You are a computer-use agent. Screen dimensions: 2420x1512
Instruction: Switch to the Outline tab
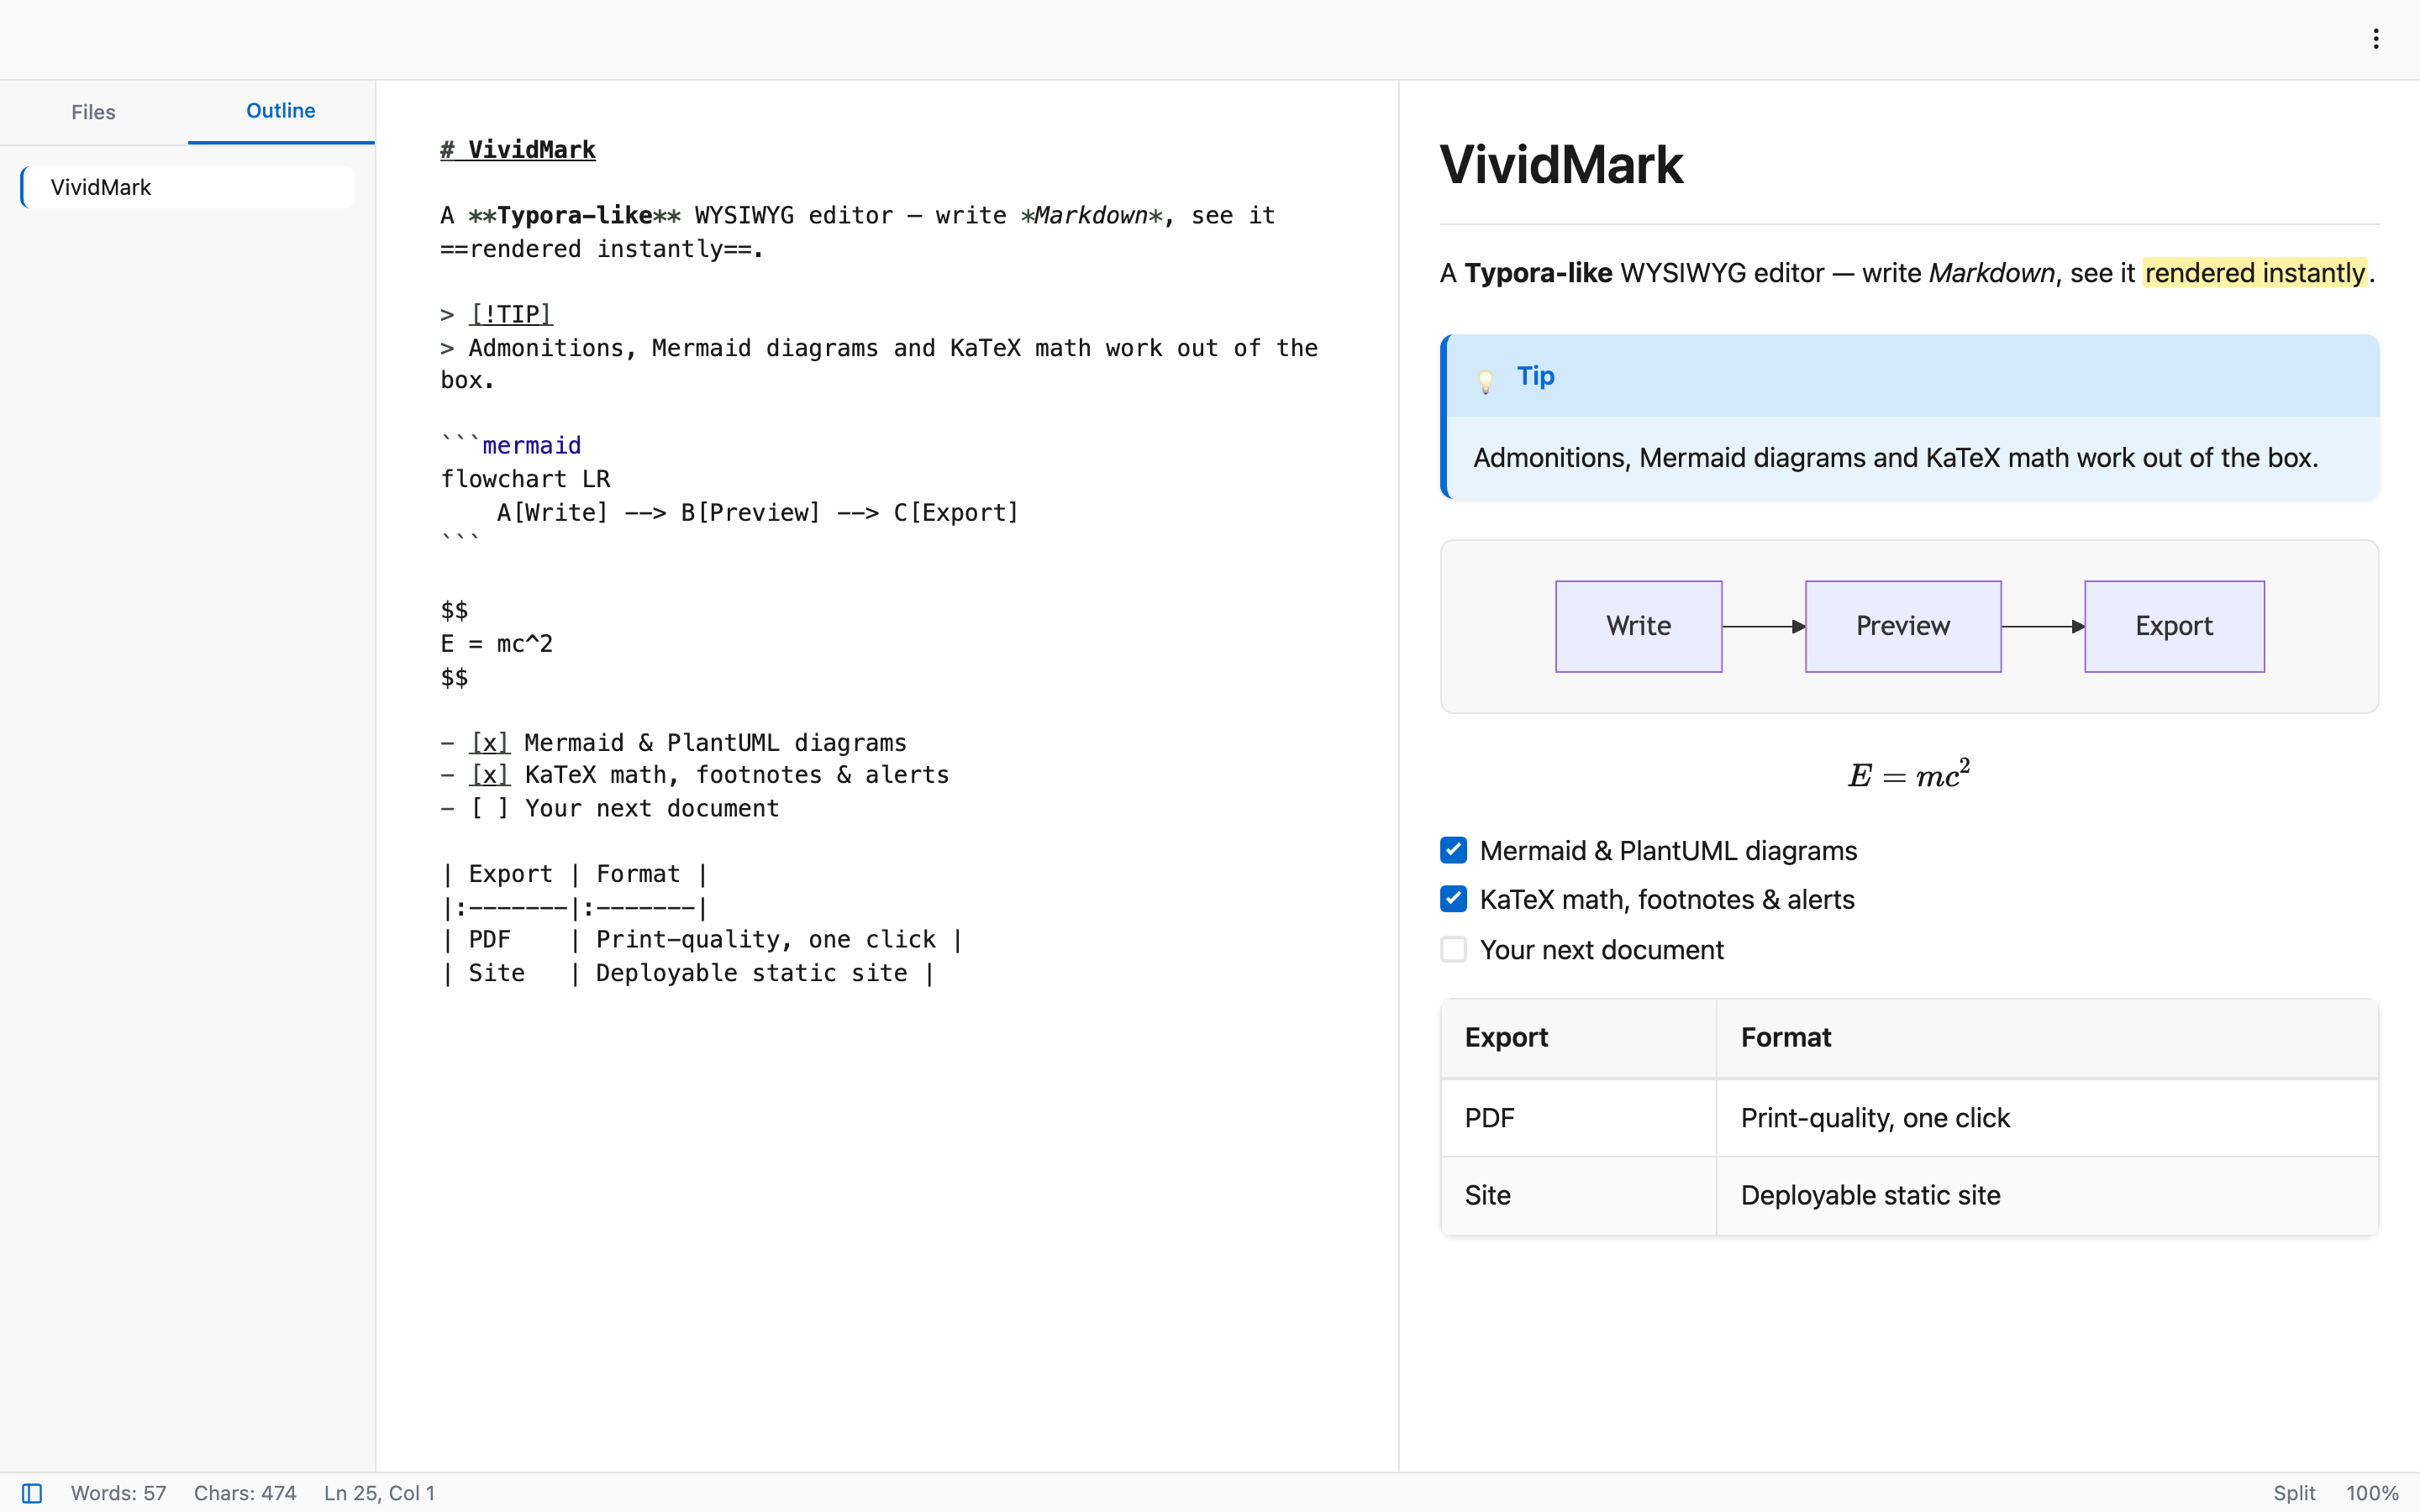tap(281, 111)
